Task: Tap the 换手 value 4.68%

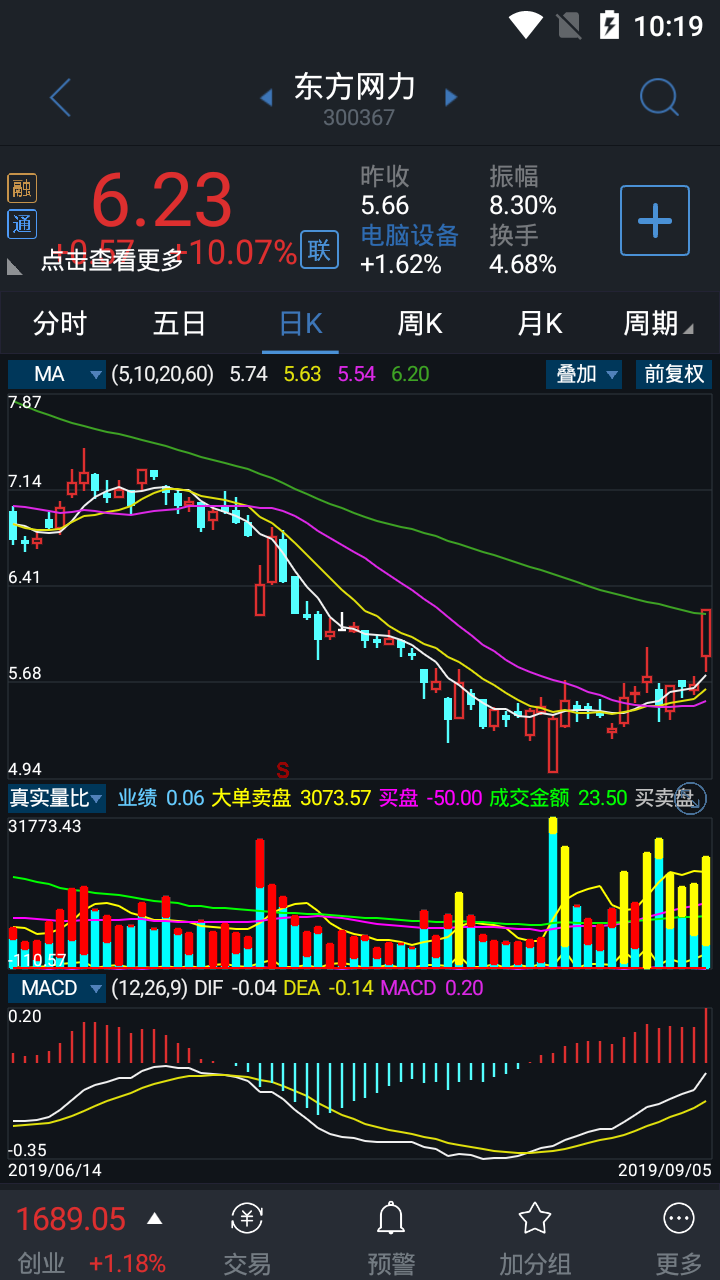Action: 523,264
